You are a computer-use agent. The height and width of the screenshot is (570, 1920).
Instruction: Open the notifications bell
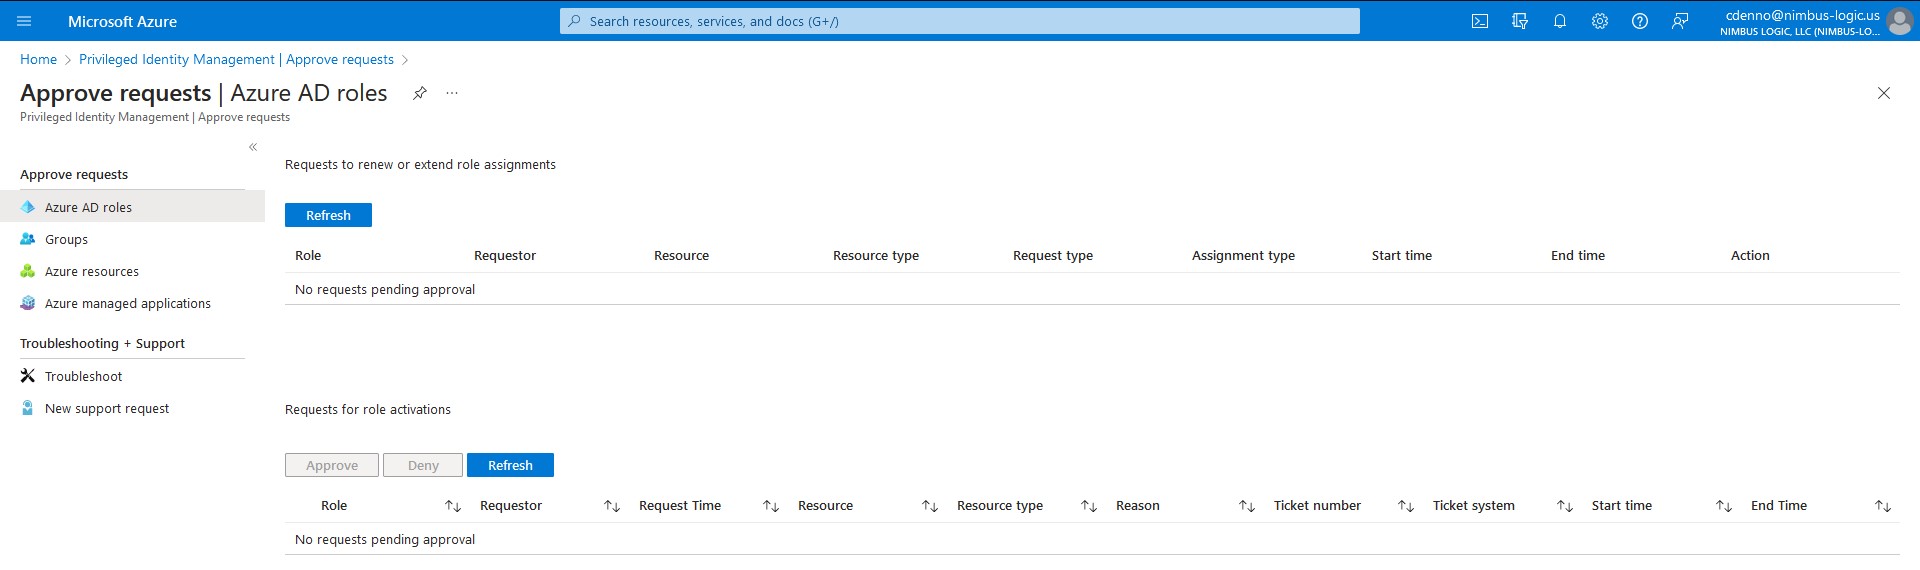coord(1560,21)
